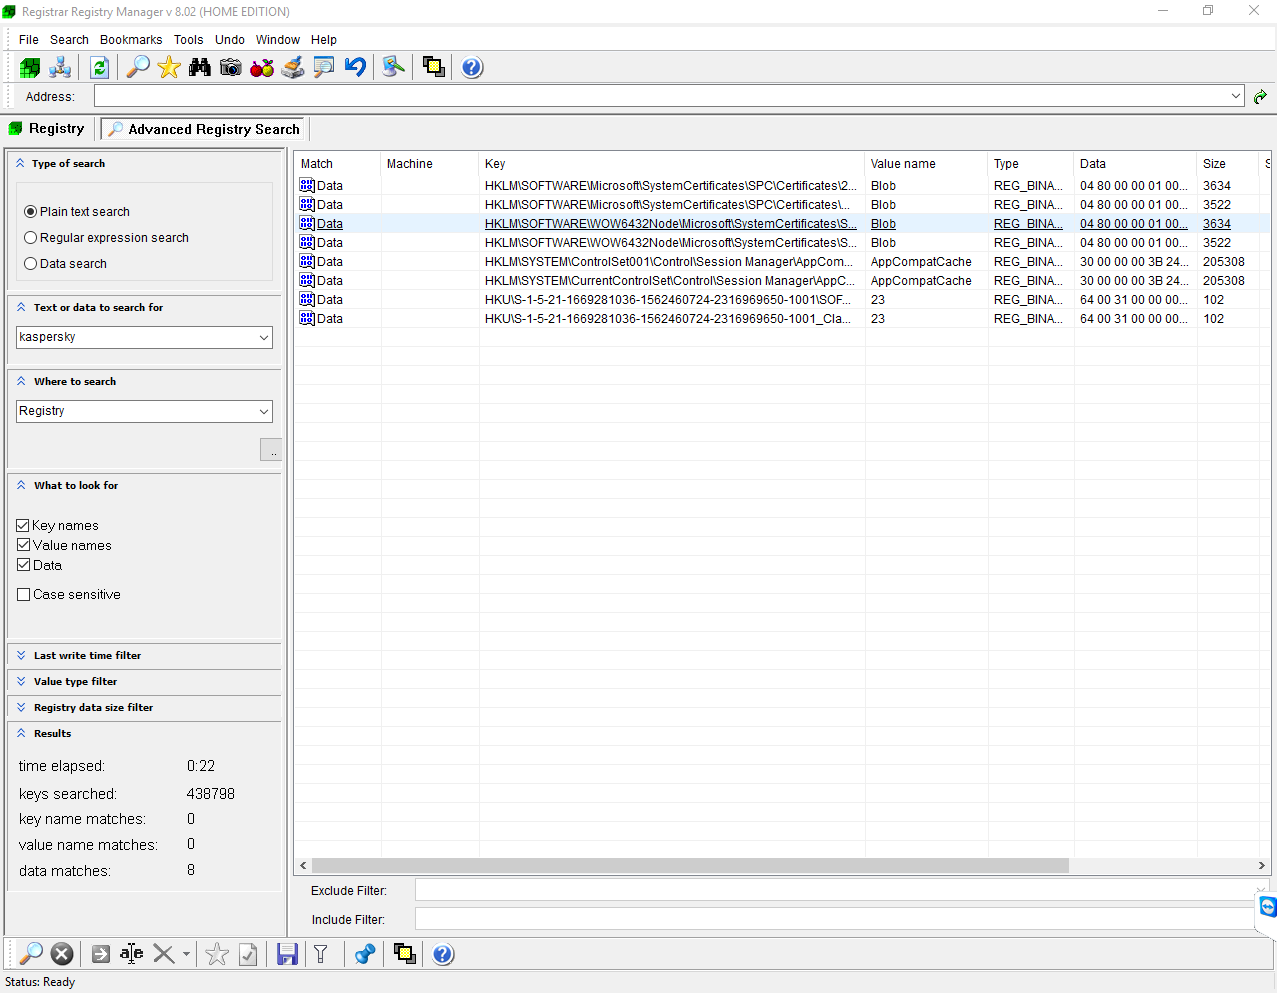This screenshot has height=993, width=1277.
Task: Open help via bottom toolbar question mark
Action: pos(443,954)
